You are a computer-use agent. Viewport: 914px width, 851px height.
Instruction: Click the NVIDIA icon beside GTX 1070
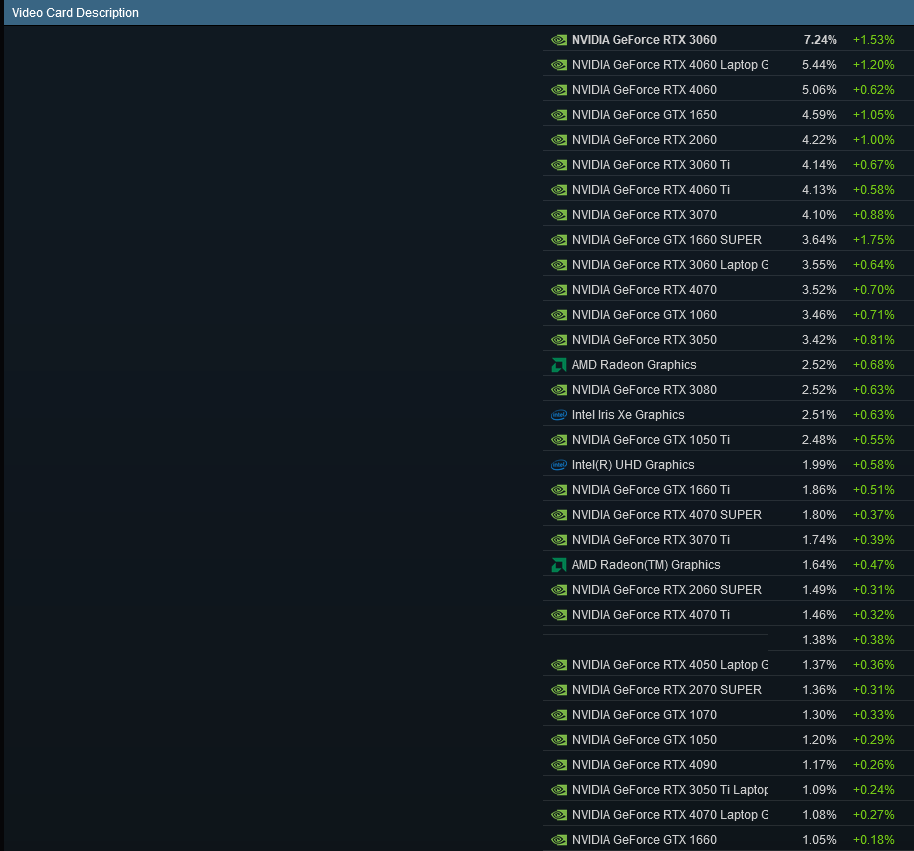click(558, 715)
